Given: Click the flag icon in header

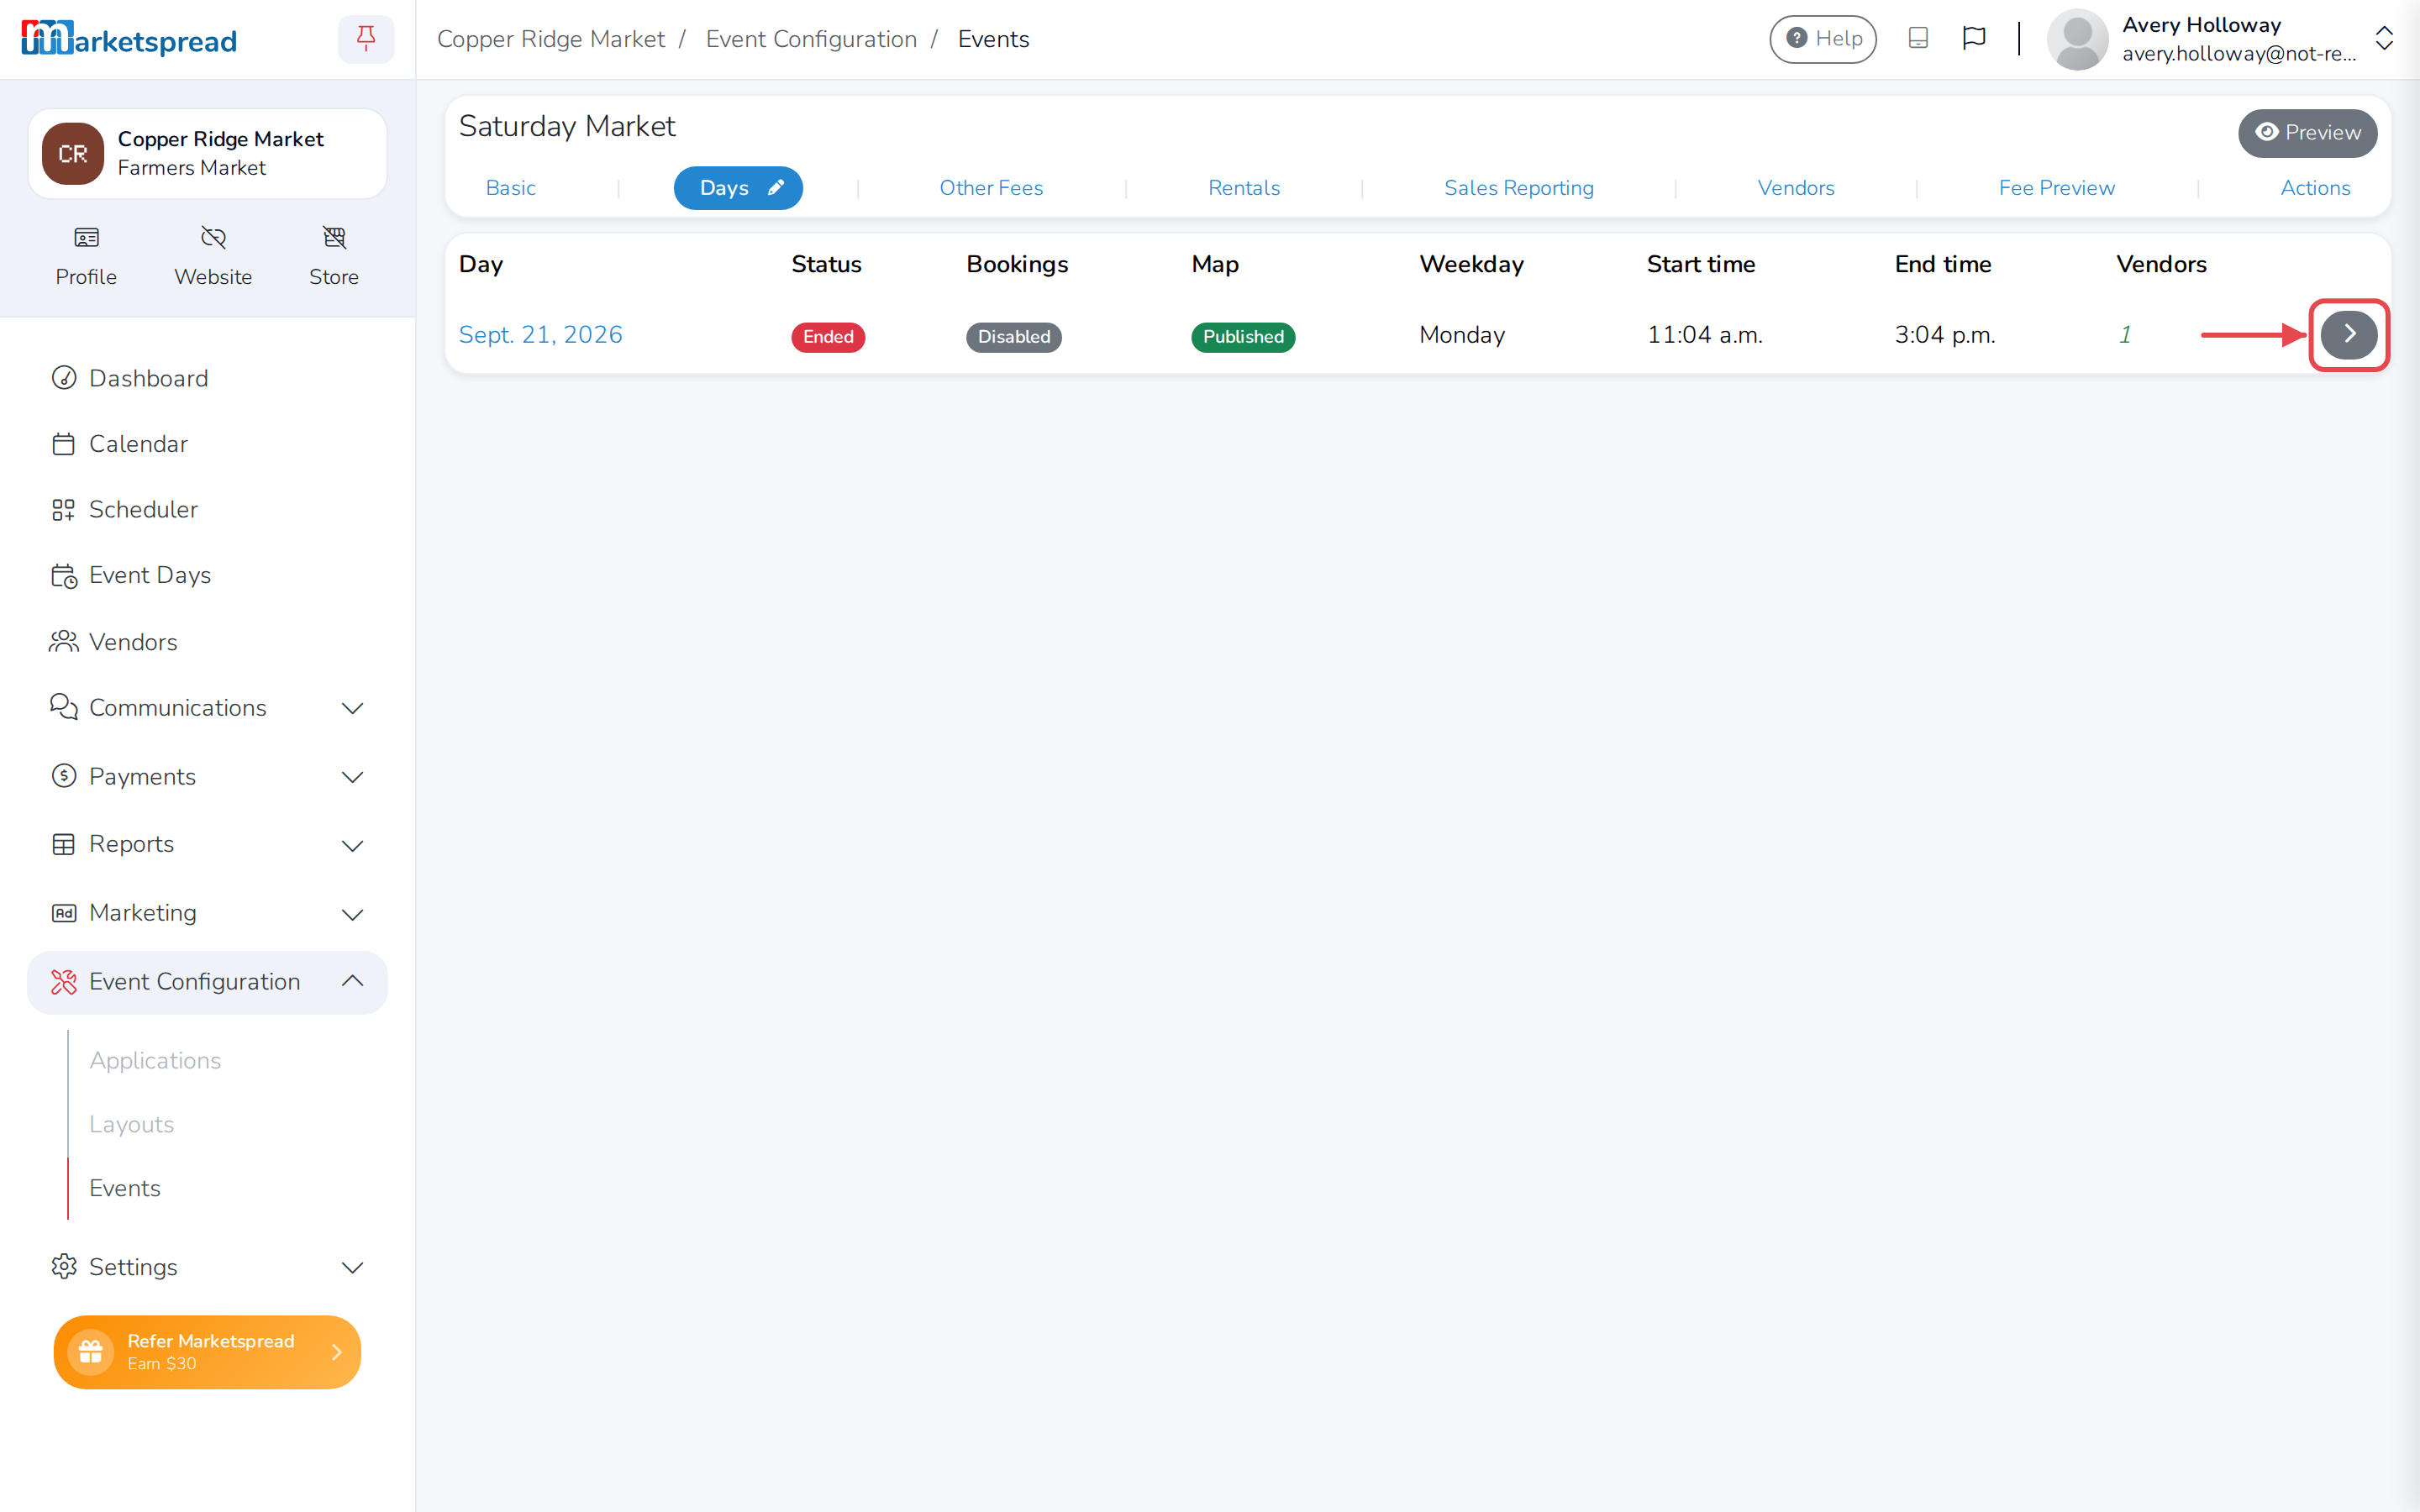Looking at the screenshot, I should click(1974, 38).
